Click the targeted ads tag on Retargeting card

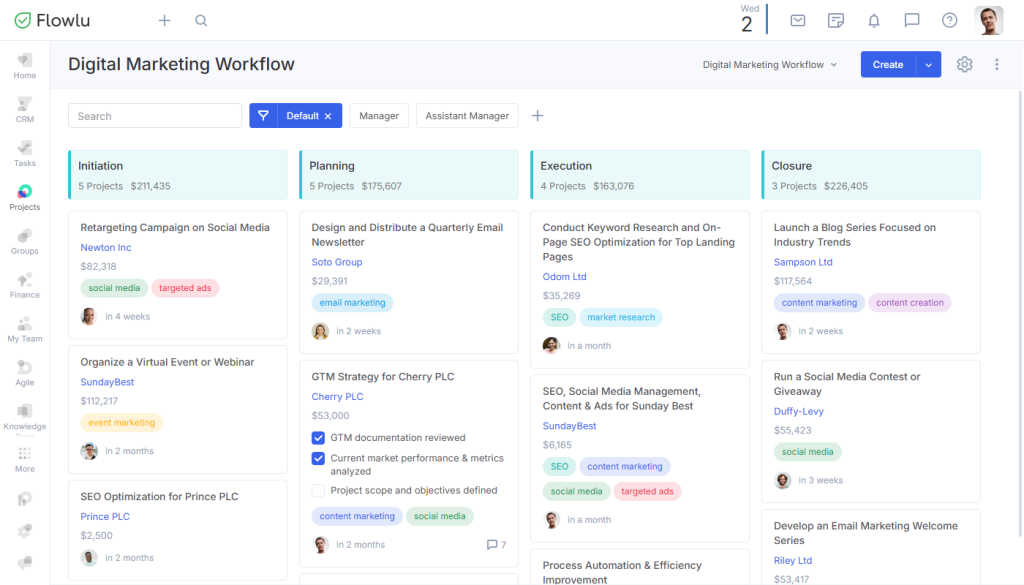185,288
